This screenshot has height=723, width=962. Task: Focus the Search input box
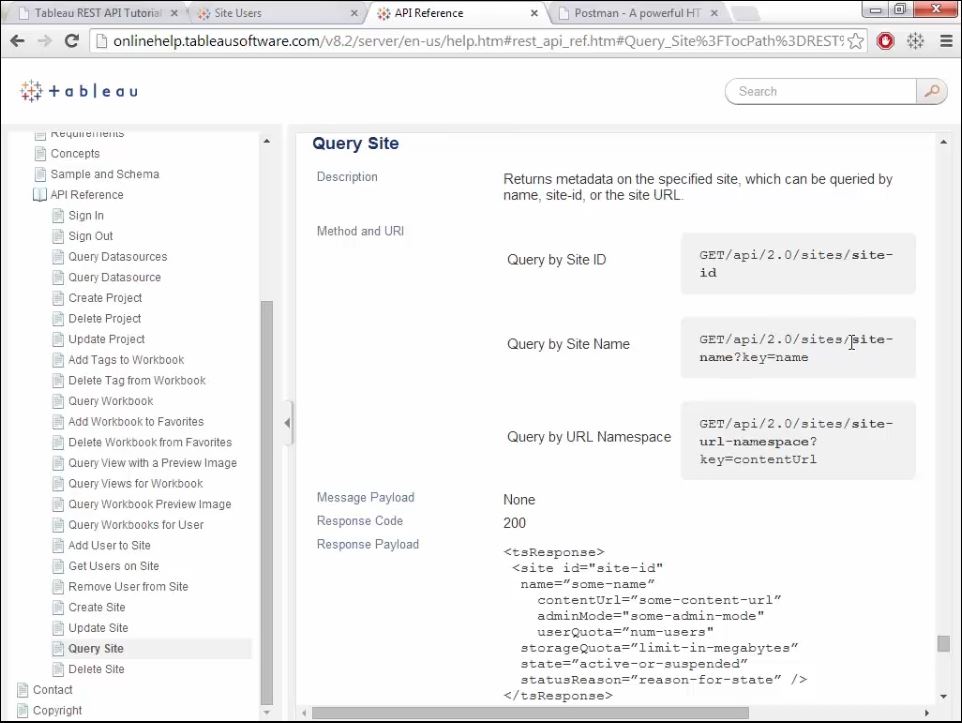tap(821, 91)
